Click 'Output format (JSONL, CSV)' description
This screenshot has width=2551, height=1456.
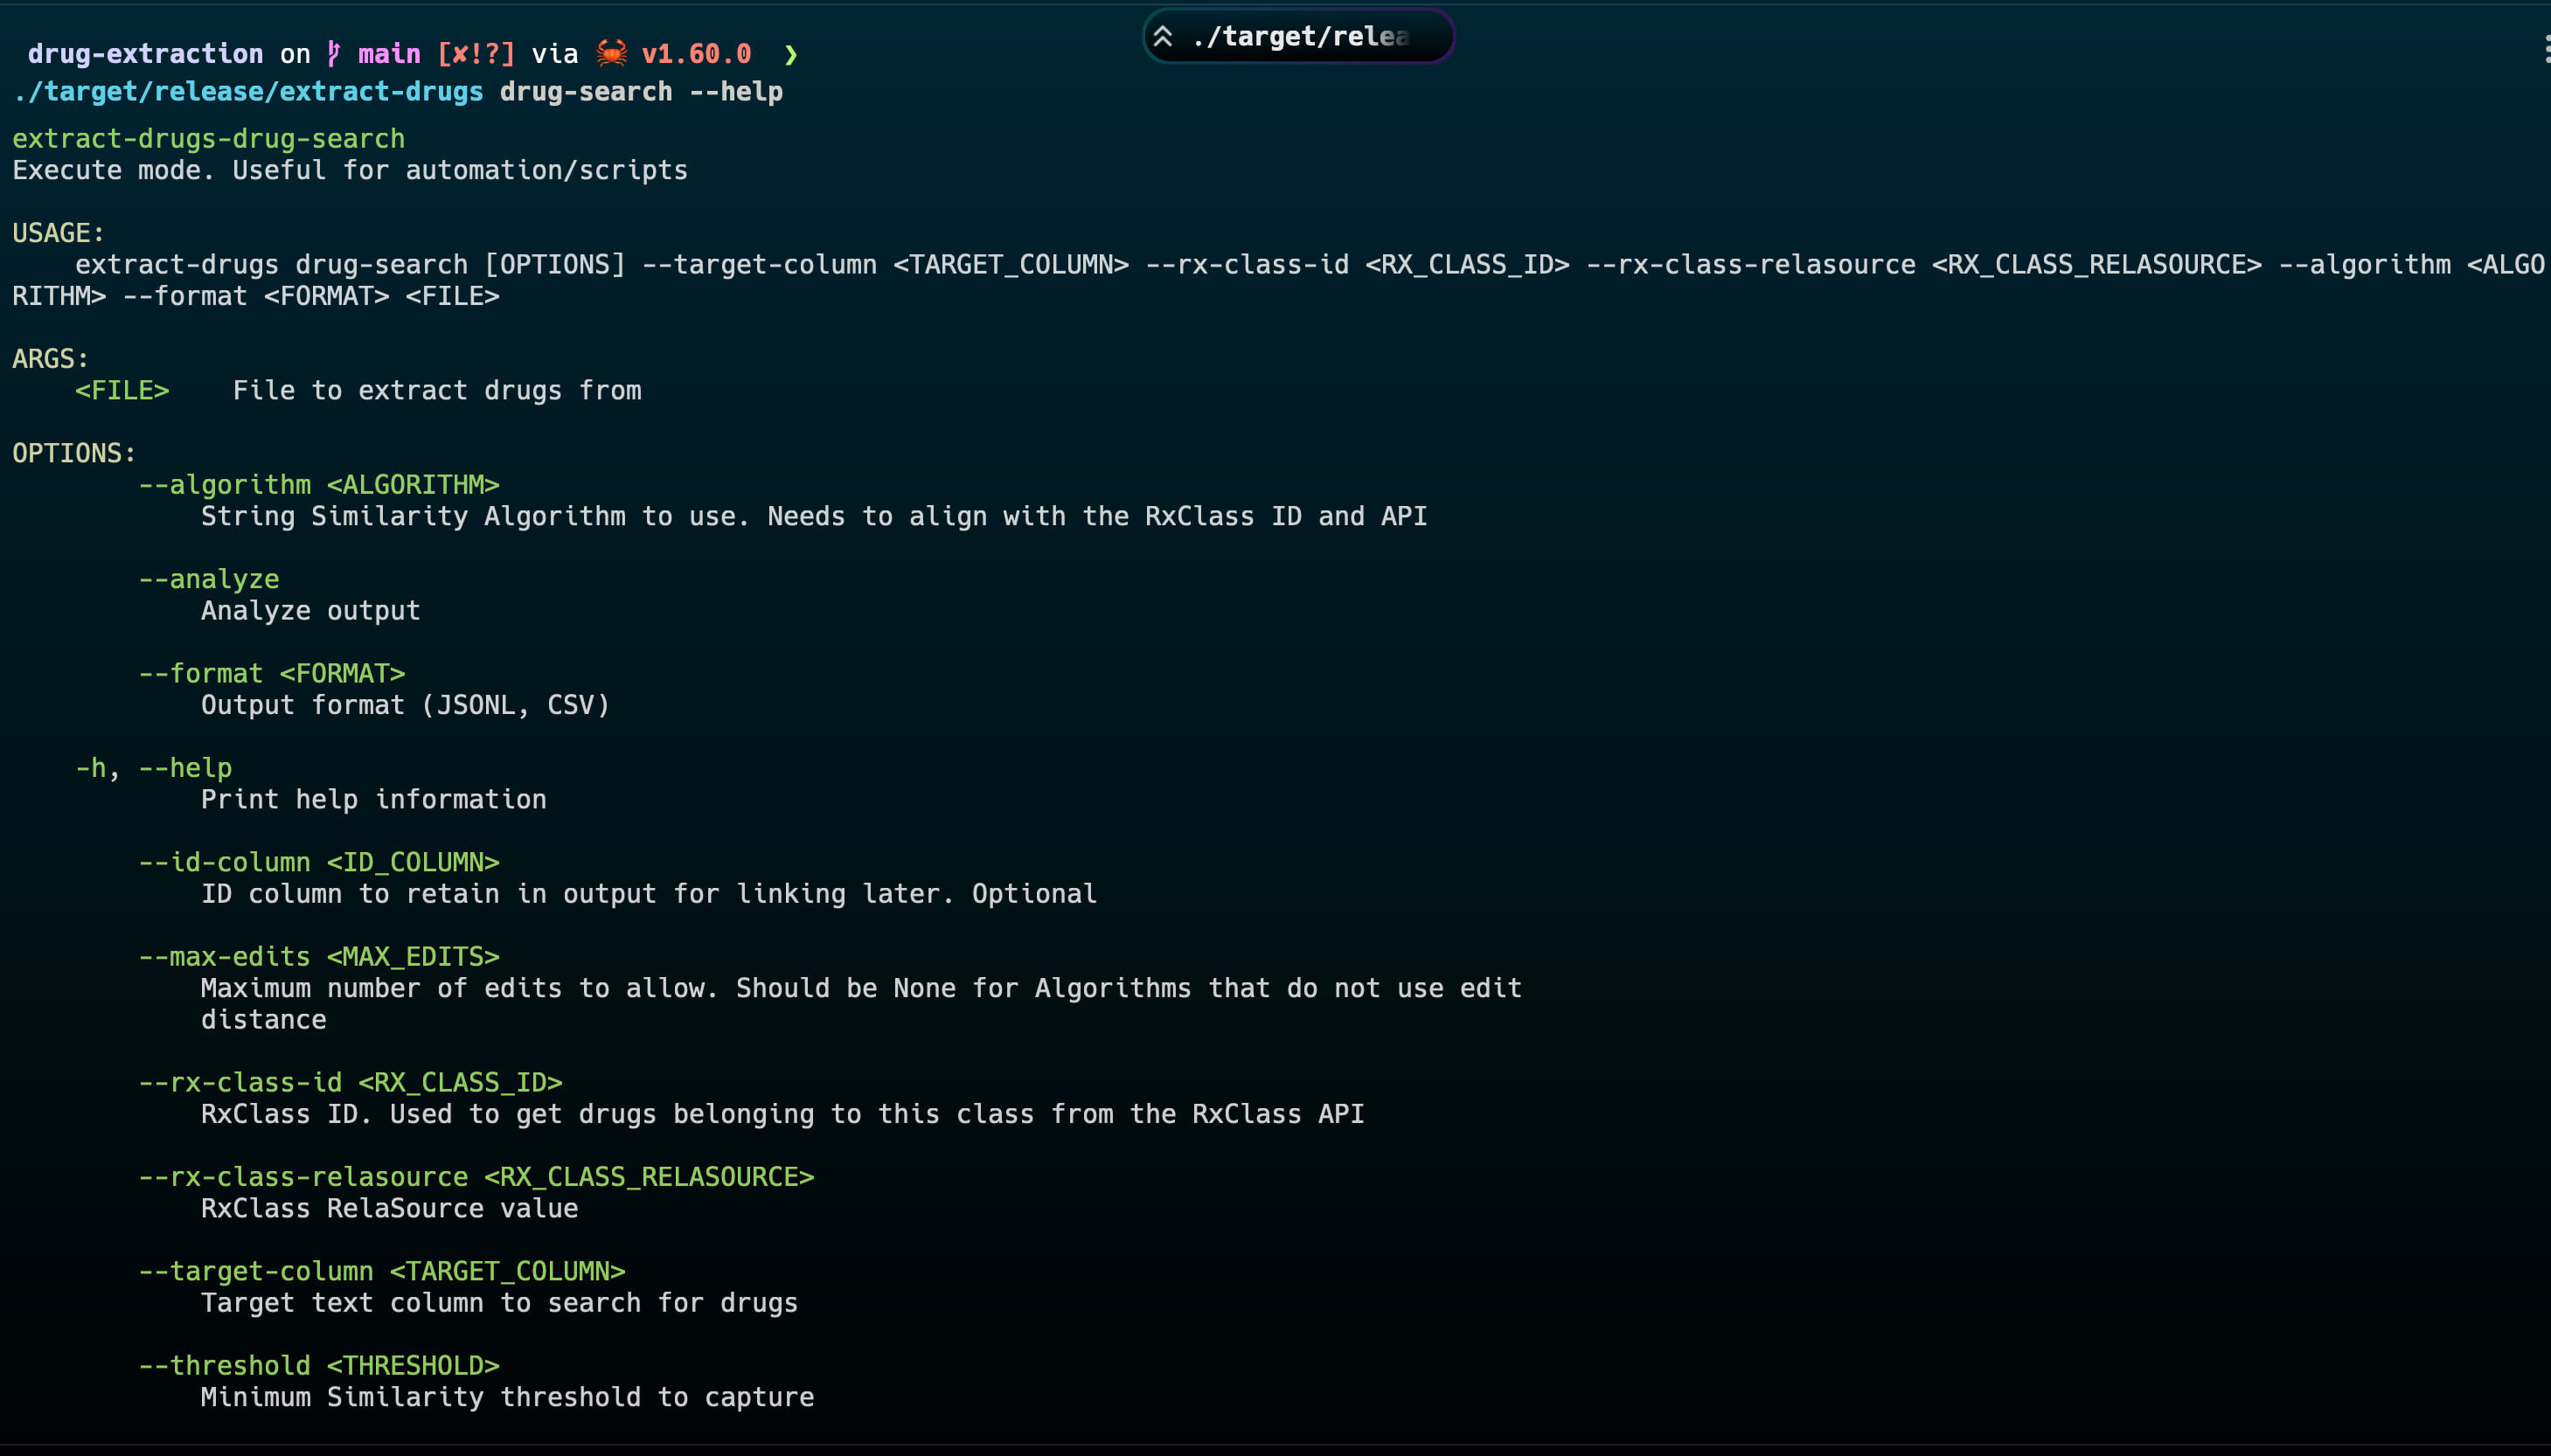[405, 706]
